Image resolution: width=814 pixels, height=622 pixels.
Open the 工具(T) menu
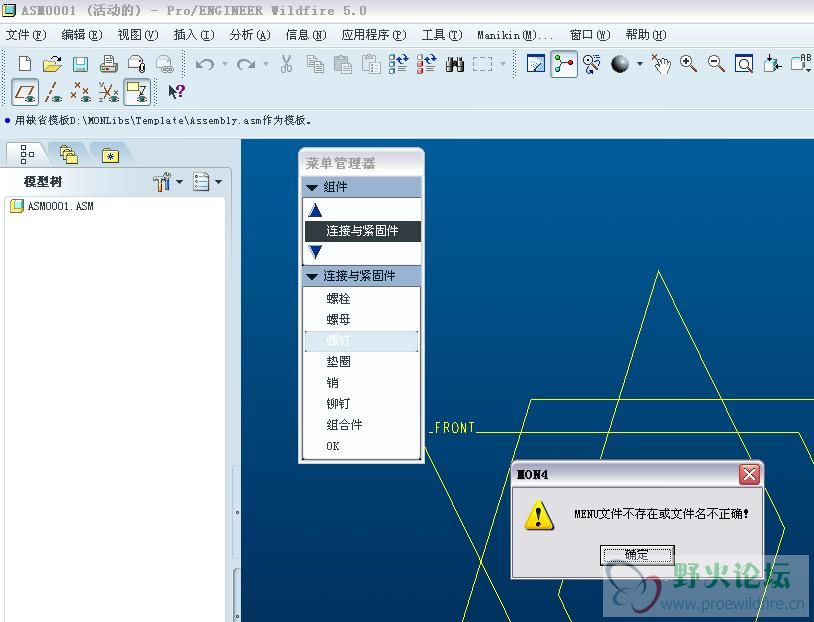click(442, 35)
